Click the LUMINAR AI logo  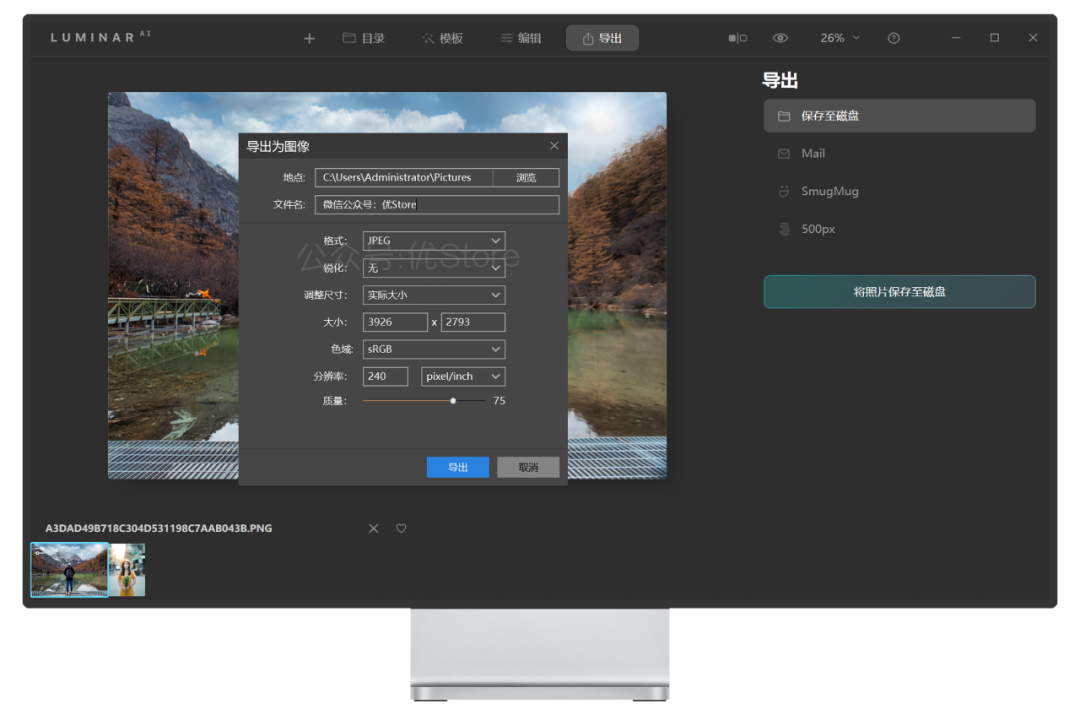pos(101,37)
